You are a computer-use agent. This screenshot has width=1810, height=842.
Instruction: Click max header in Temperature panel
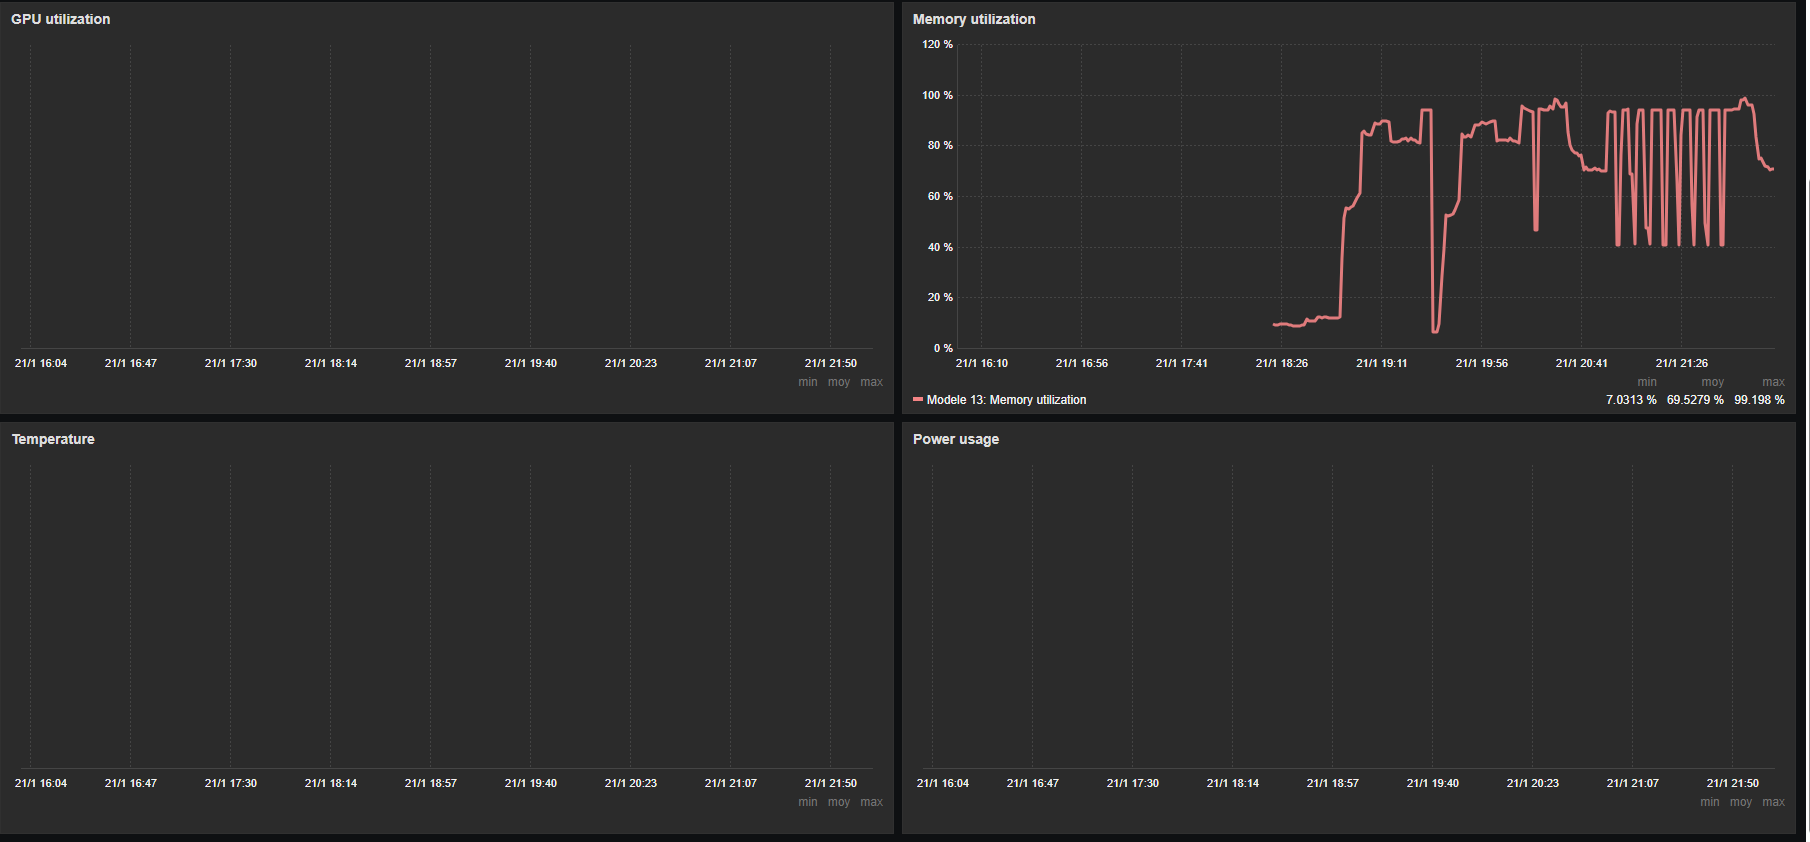click(871, 802)
